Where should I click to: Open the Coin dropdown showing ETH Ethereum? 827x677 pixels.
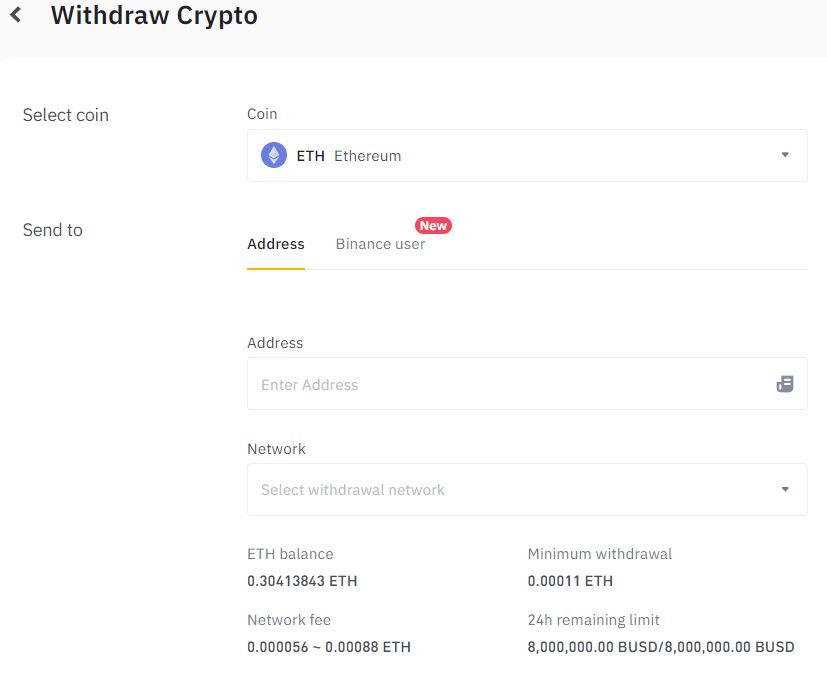coord(527,156)
